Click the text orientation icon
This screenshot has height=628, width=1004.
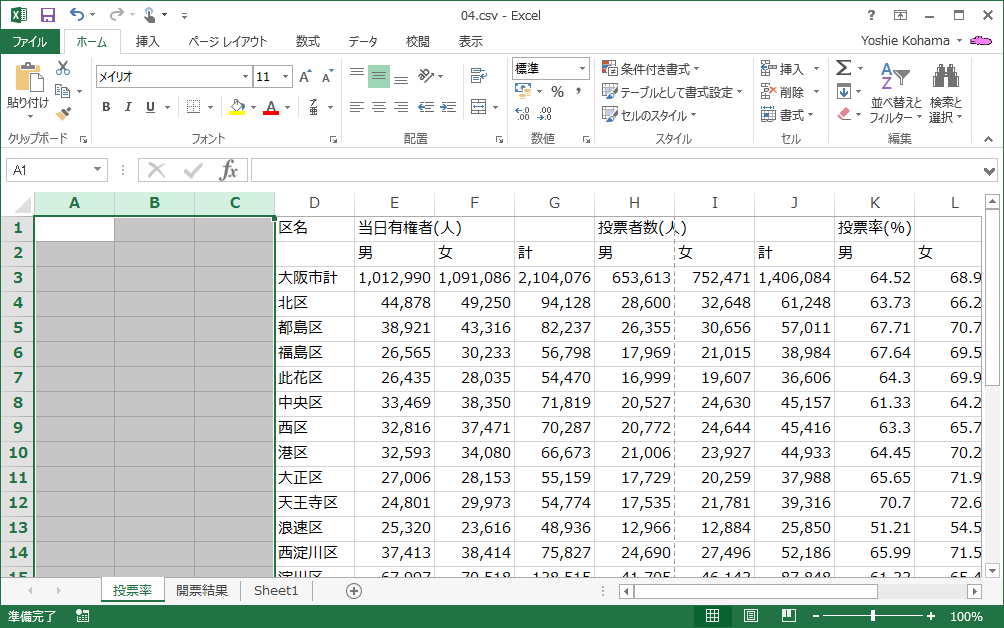(426, 76)
